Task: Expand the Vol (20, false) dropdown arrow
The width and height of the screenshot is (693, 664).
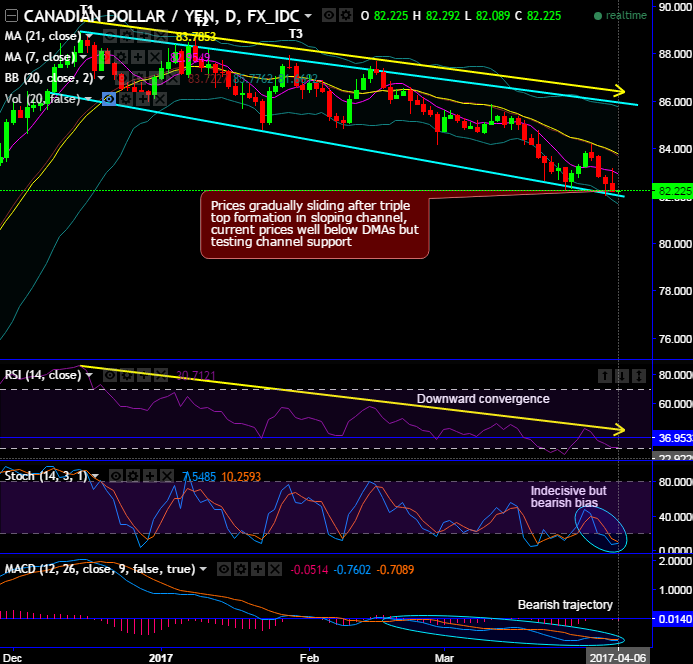Action: (x=88, y=99)
